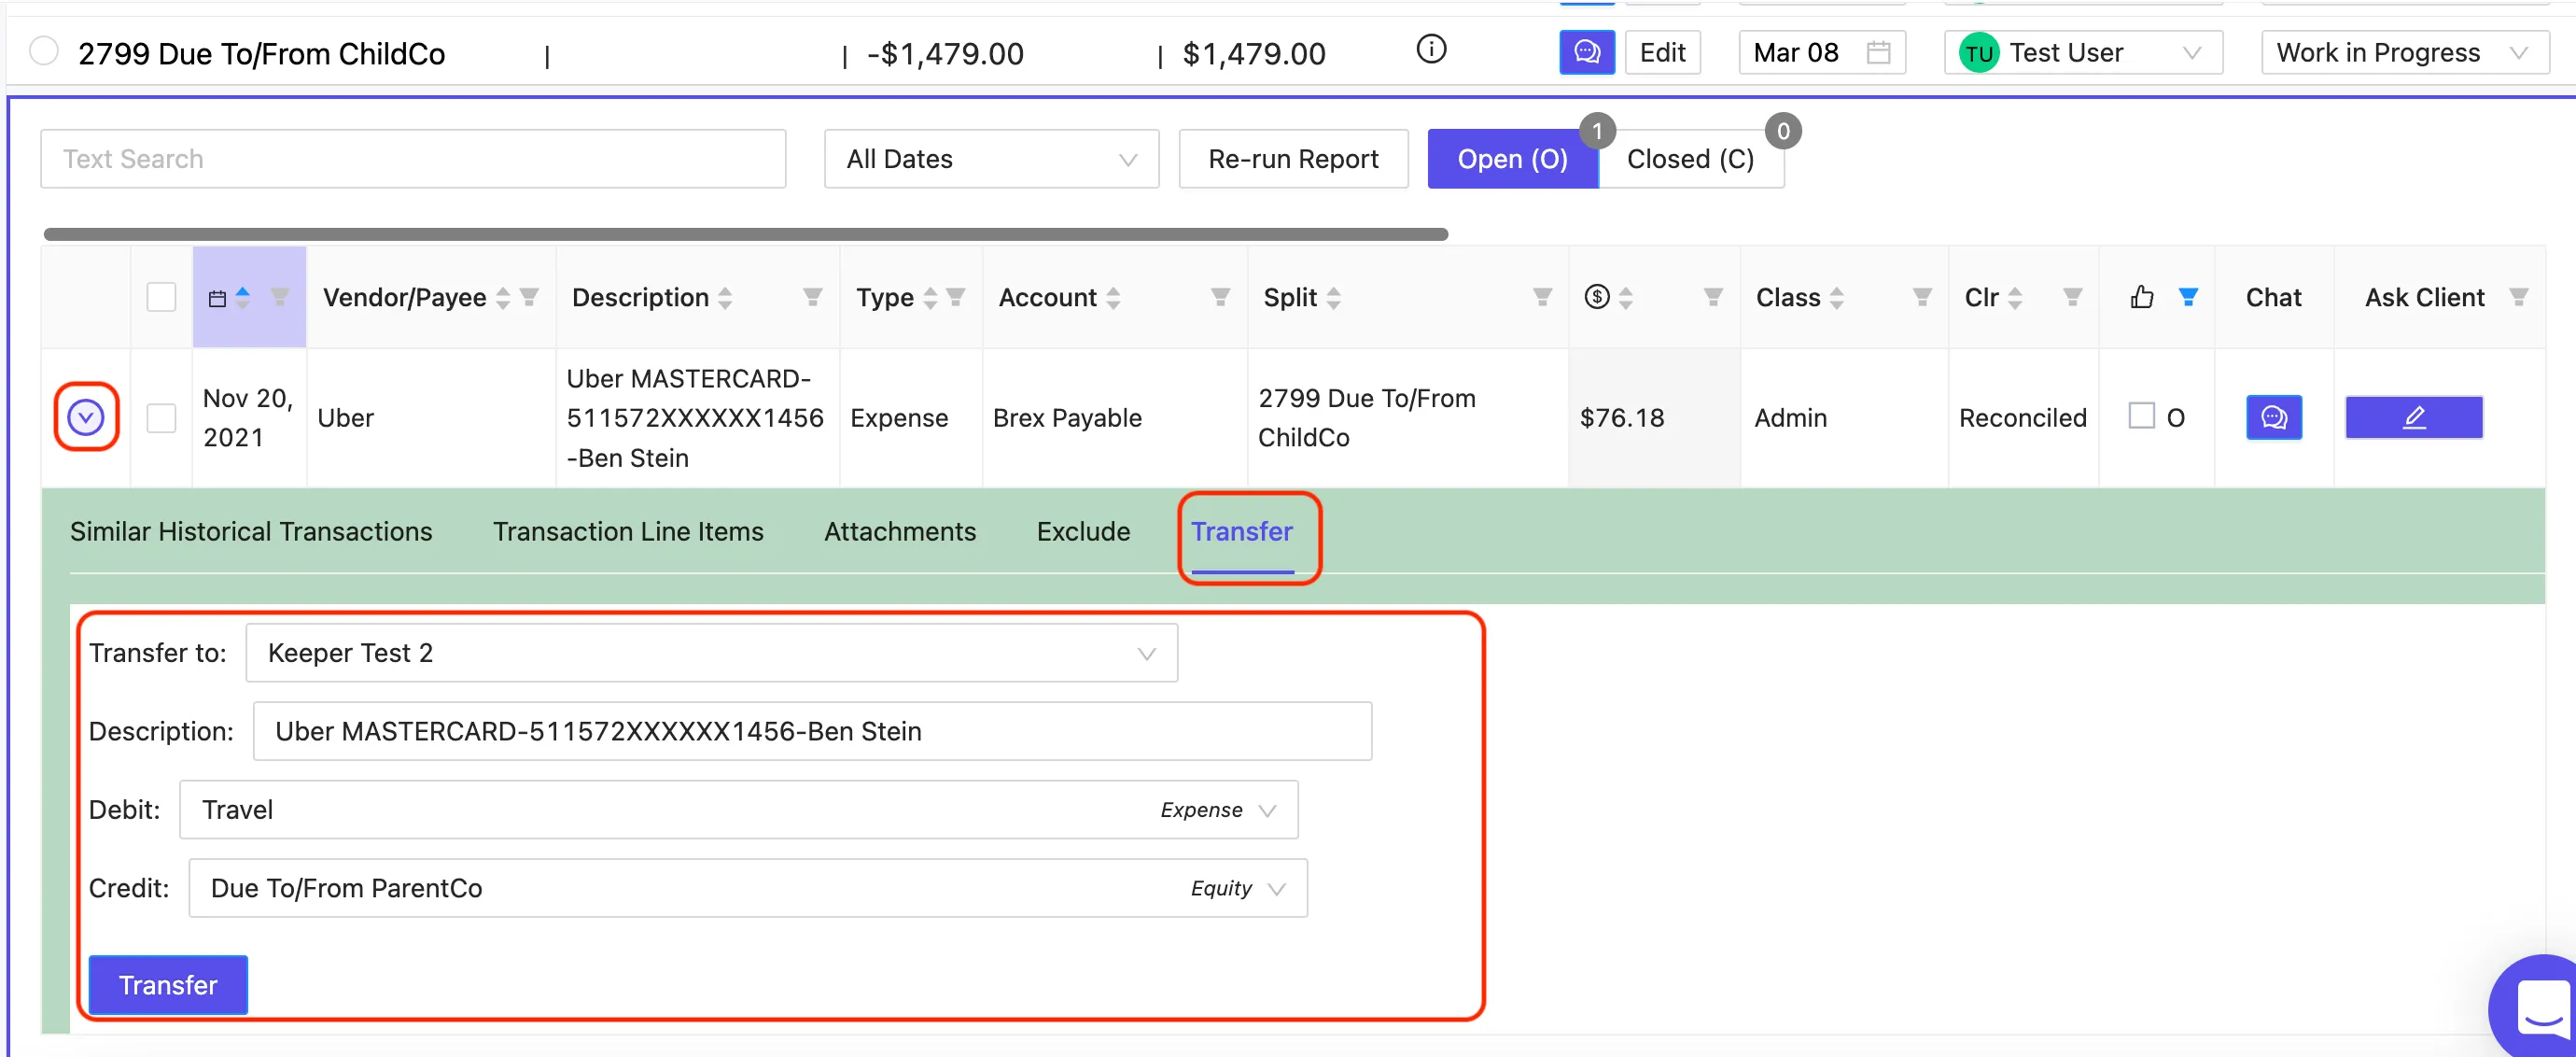Open the Exclude tab
This screenshot has width=2576, height=1057.
(1083, 531)
